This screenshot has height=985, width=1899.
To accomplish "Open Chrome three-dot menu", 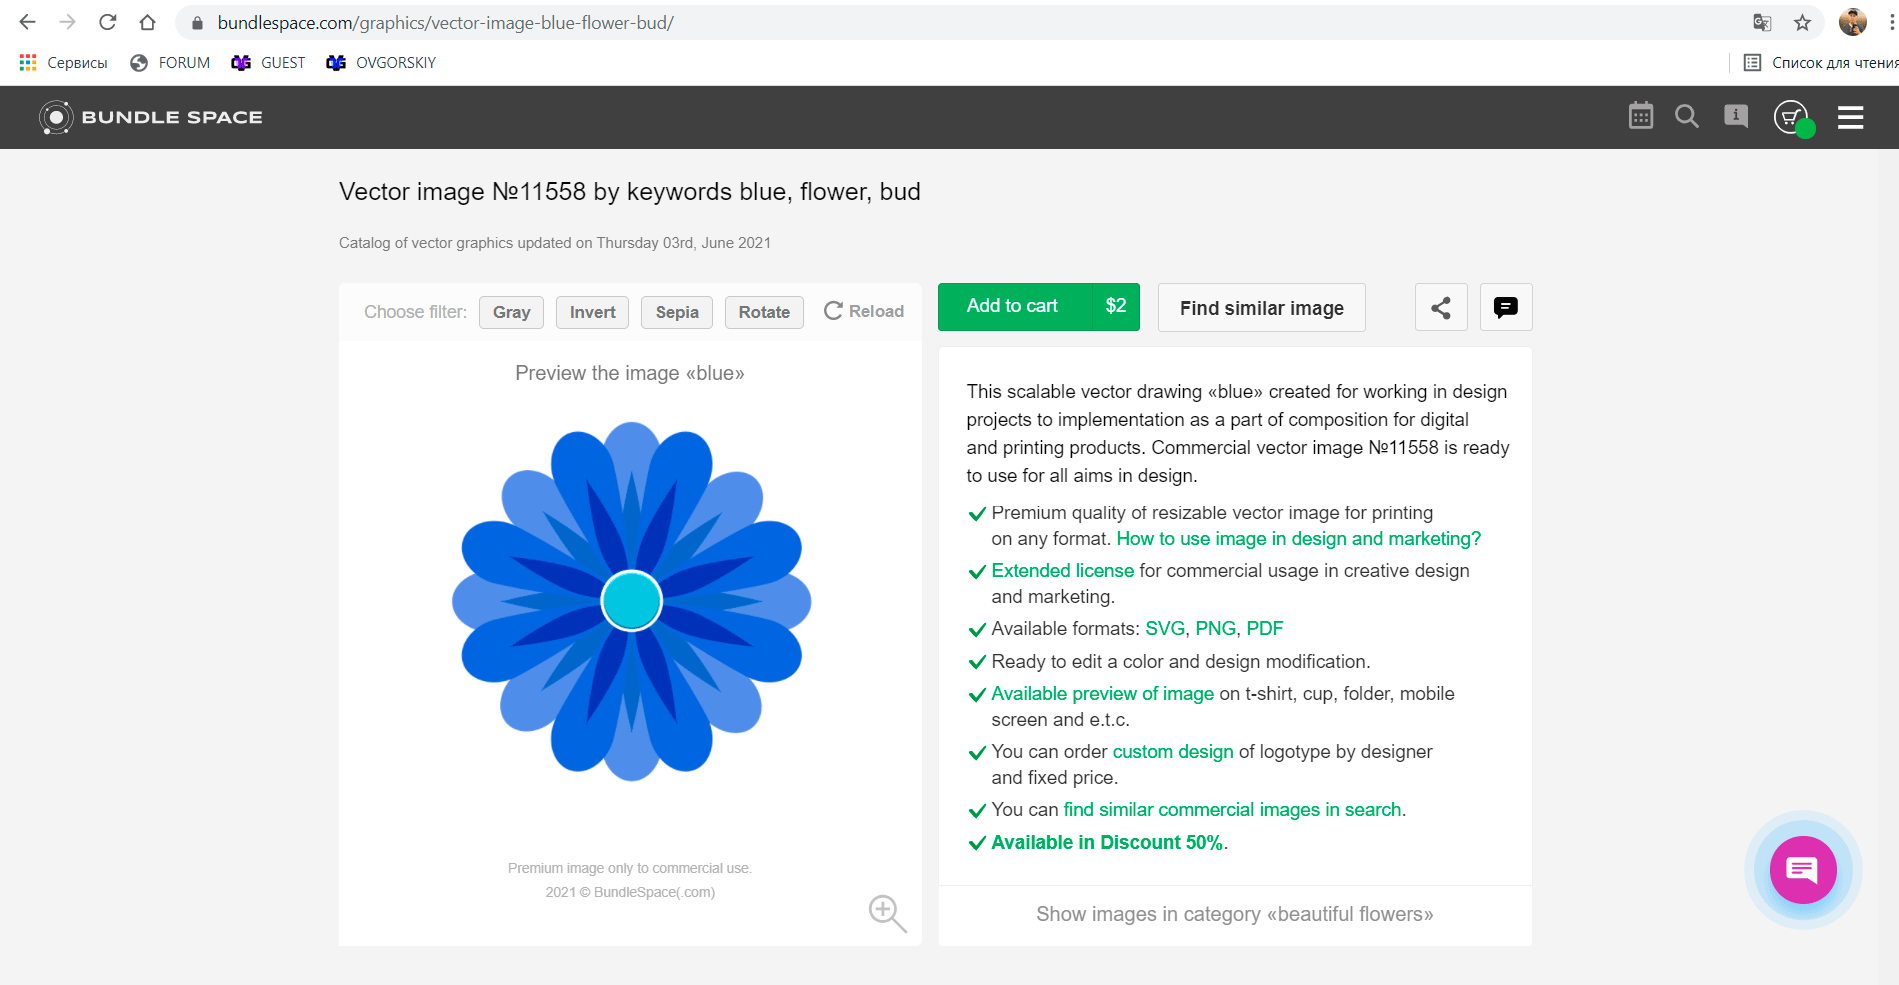I will point(1891,22).
